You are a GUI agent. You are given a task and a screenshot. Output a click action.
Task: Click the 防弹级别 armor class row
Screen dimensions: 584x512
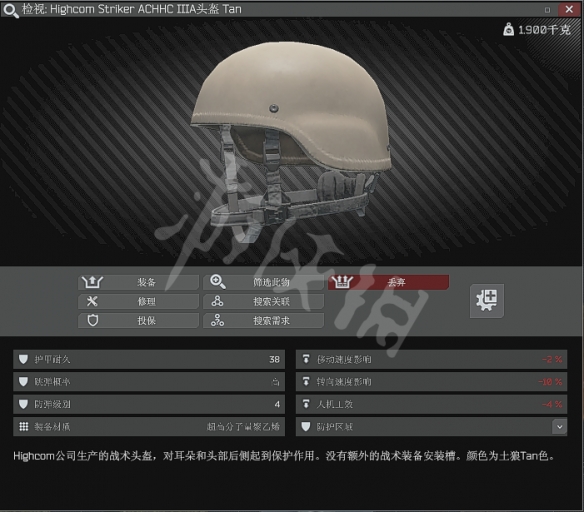[149, 404]
